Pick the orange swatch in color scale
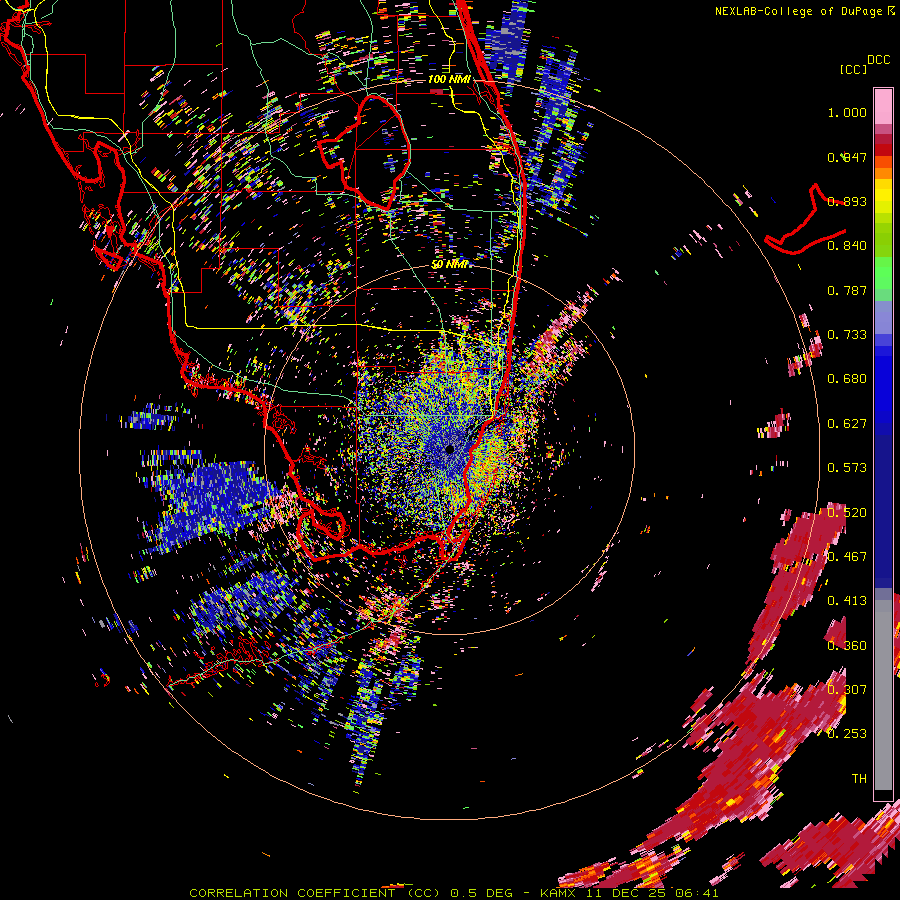 click(x=883, y=173)
